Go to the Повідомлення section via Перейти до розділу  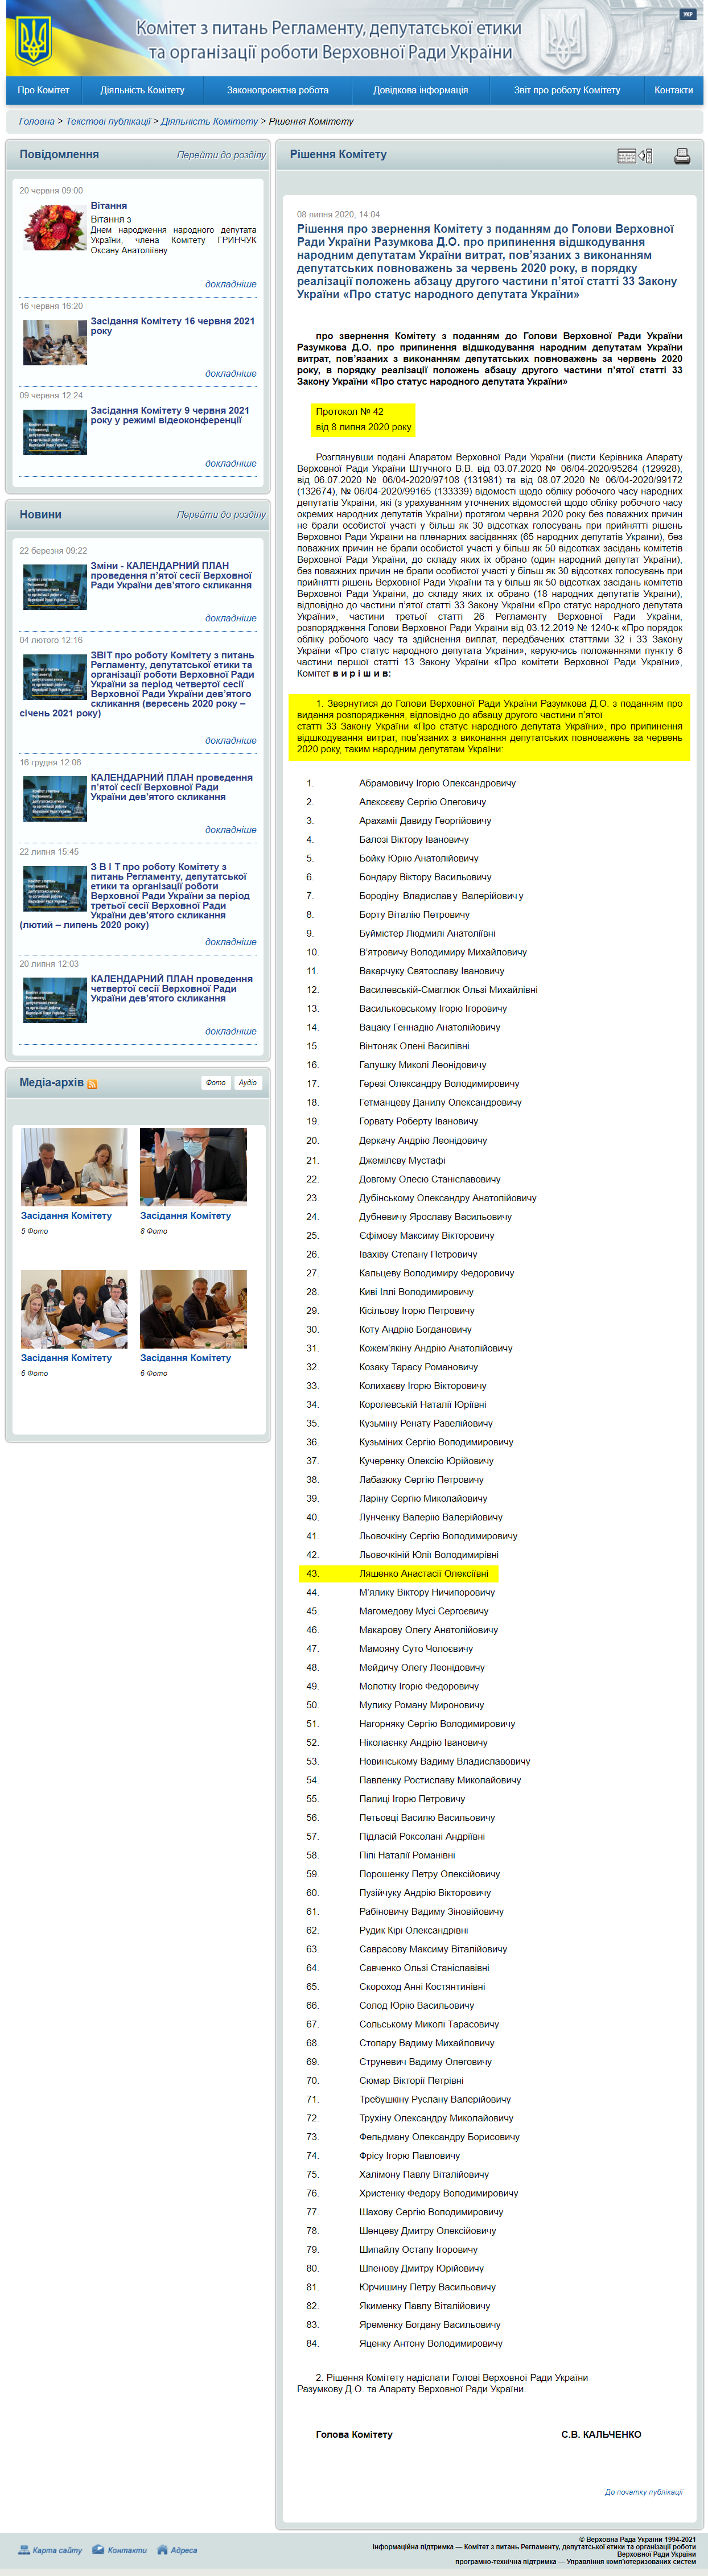tap(221, 155)
